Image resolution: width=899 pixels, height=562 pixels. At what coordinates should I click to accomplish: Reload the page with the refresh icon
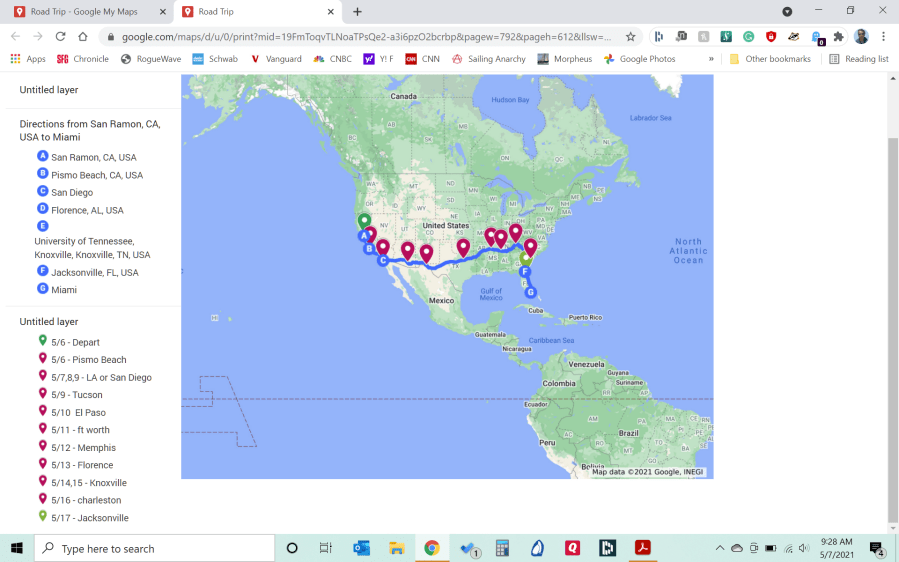[x=60, y=36]
